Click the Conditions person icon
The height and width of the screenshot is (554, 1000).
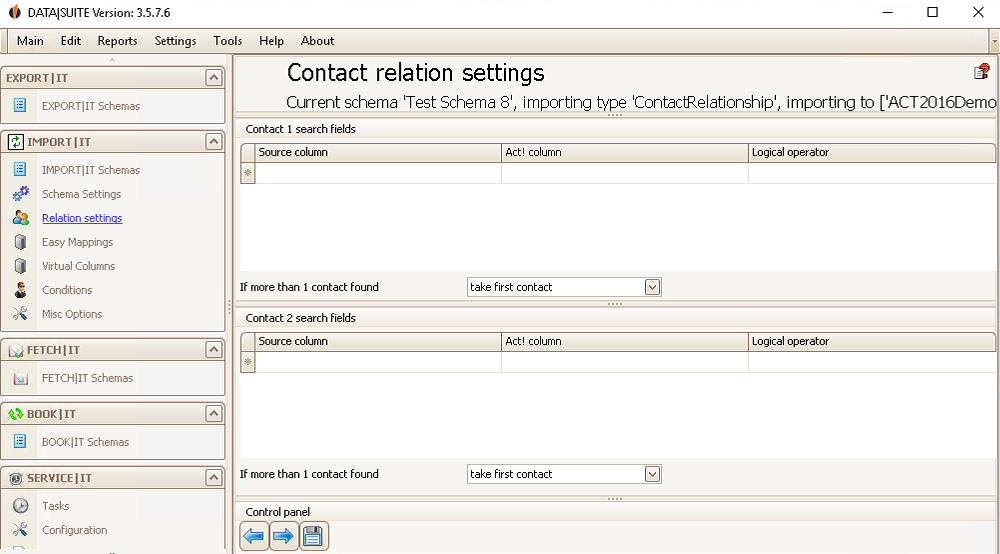click(x=20, y=289)
